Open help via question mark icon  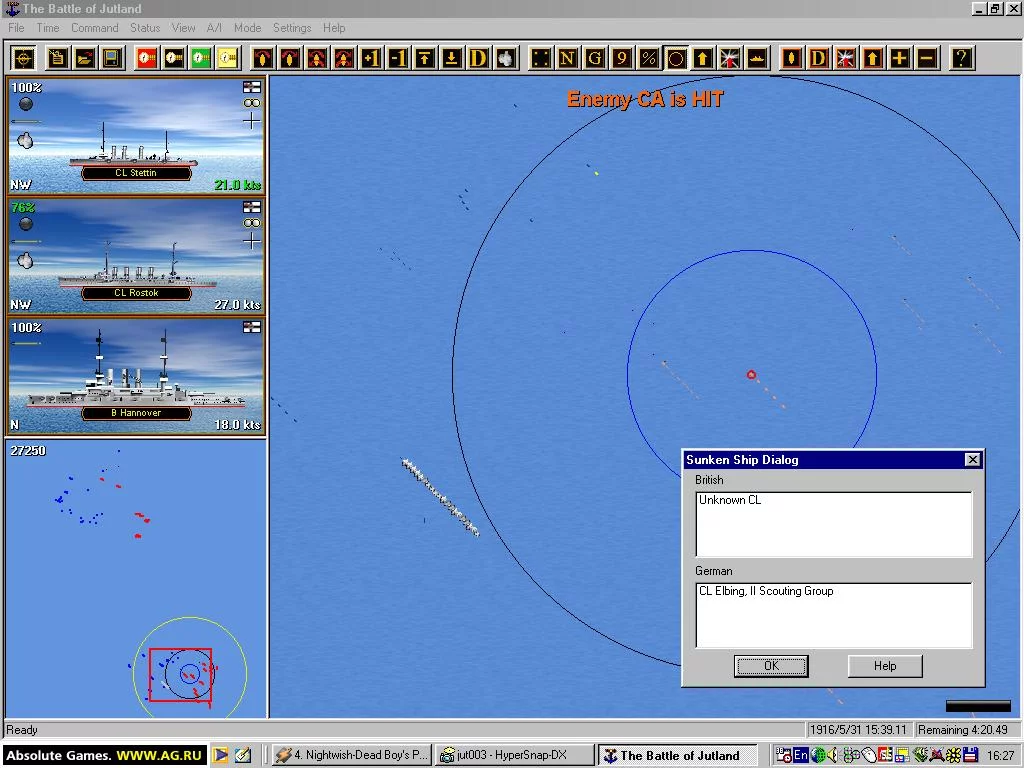click(x=961, y=58)
